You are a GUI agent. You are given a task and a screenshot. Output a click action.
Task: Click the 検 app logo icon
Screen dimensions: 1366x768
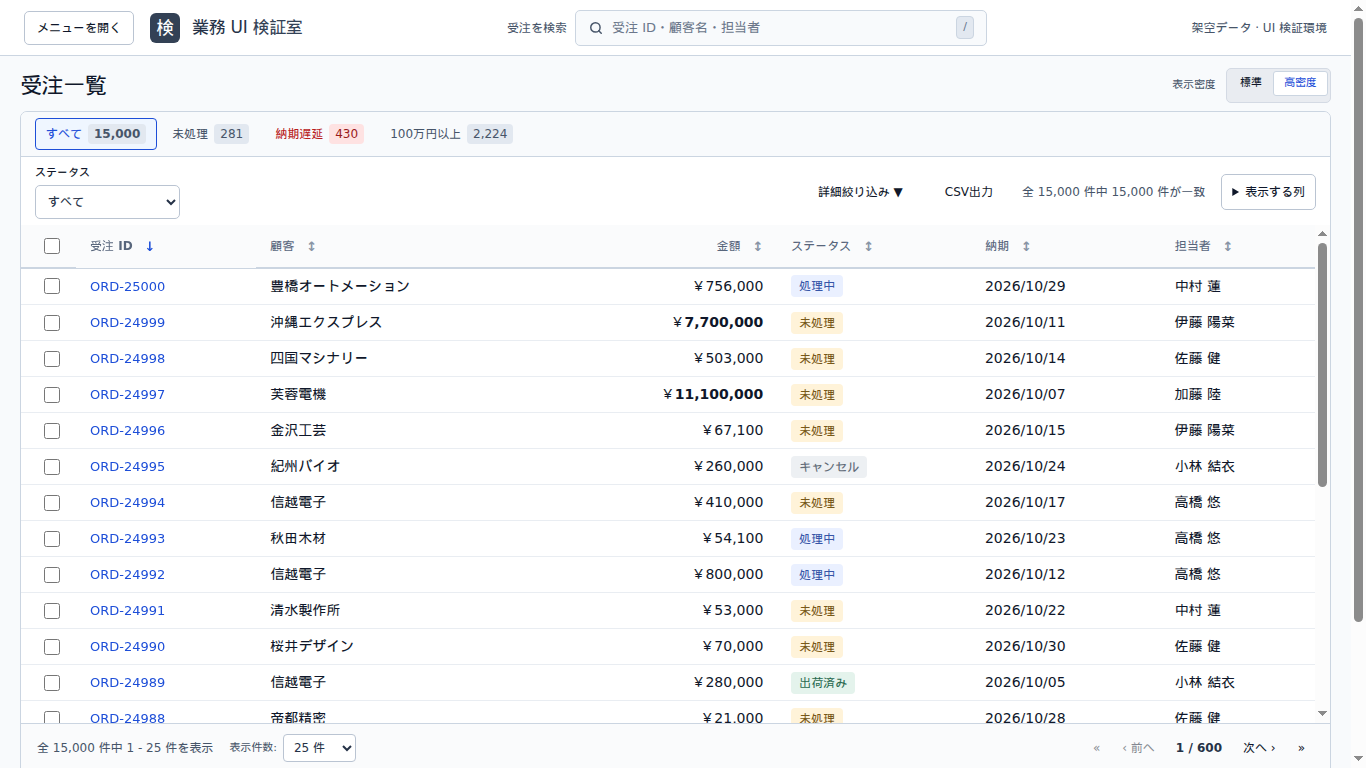pos(165,28)
